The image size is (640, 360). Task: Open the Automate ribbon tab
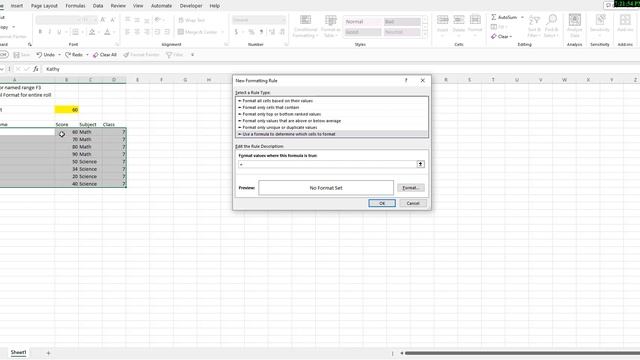pyautogui.click(x=161, y=6)
